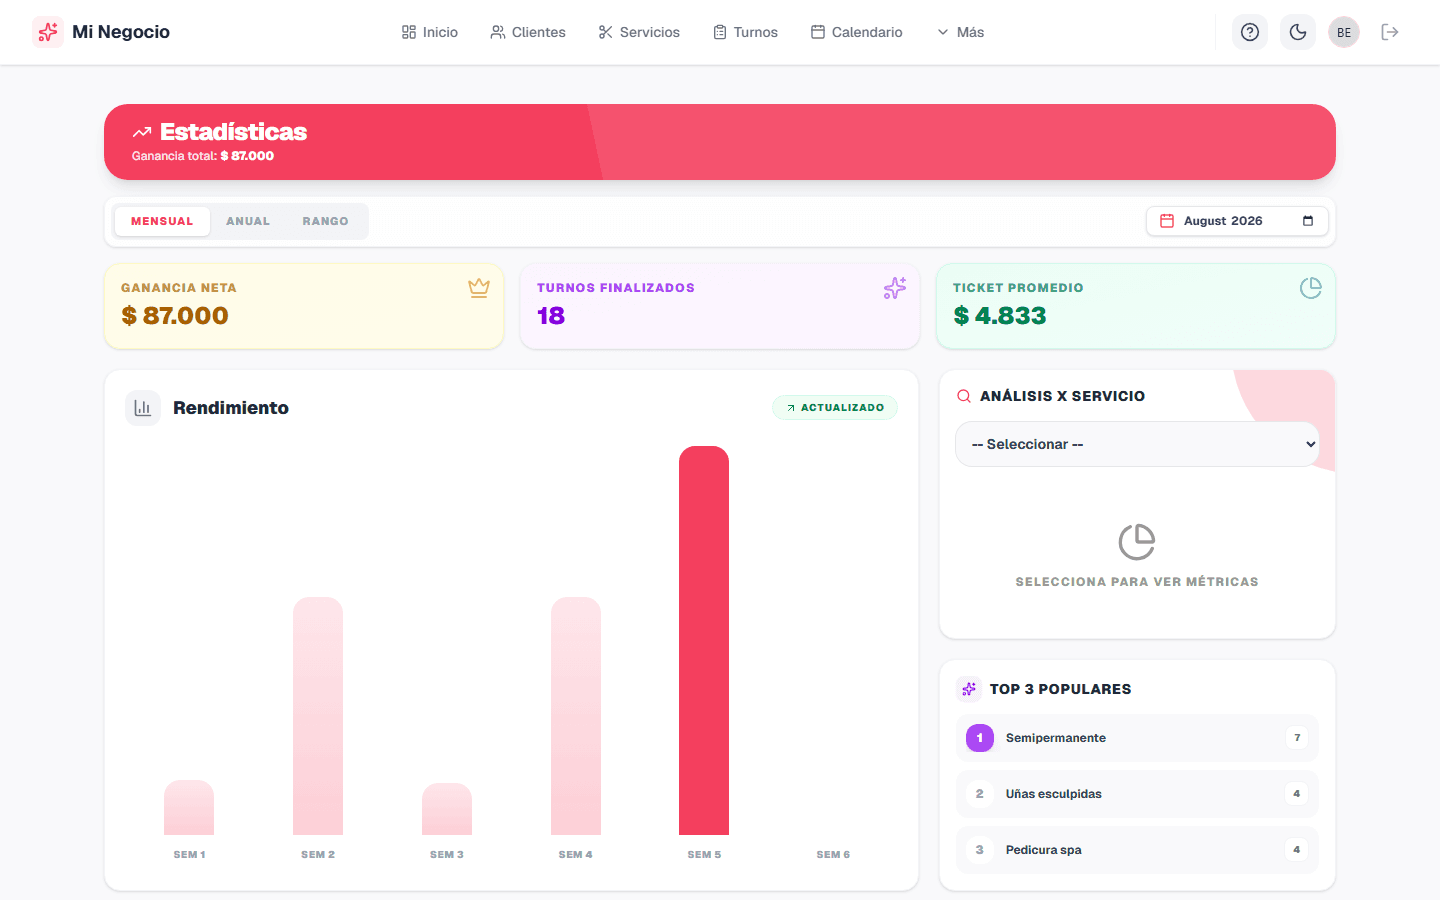Select the Uñas esculpidas row
This screenshot has height=900, width=1440.
pos(1137,794)
